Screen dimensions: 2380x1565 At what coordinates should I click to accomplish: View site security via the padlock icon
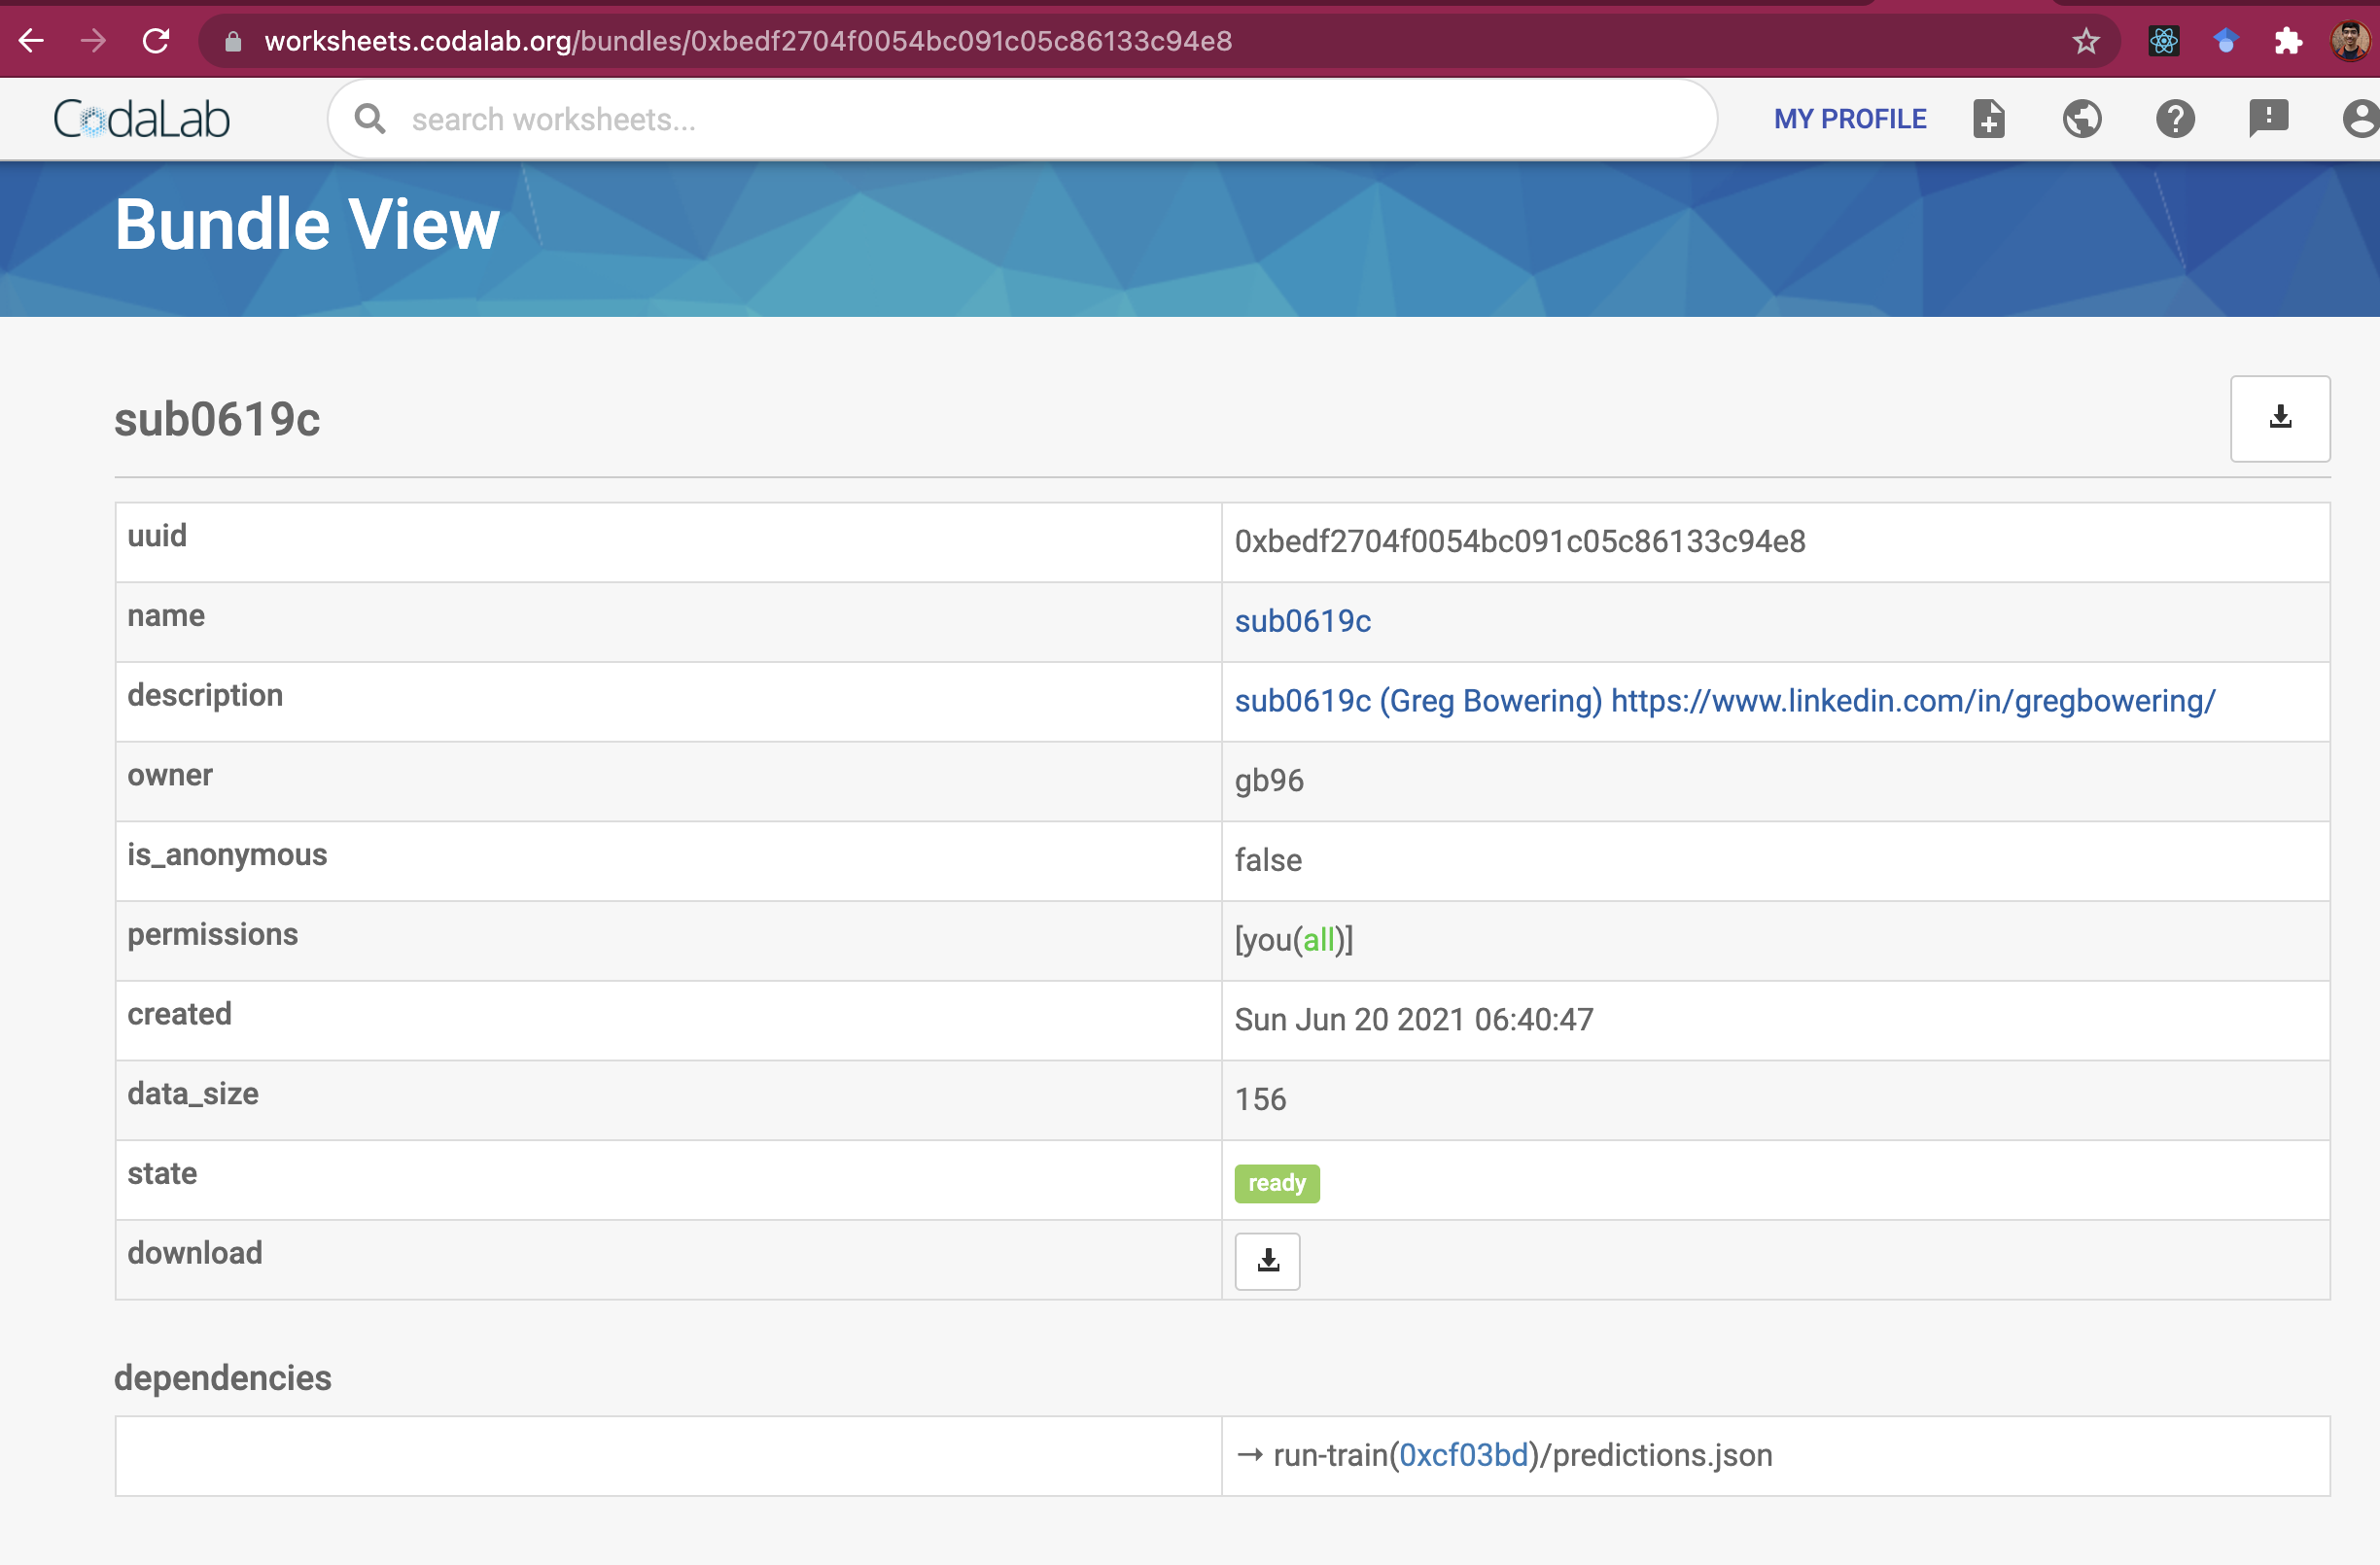[233, 41]
